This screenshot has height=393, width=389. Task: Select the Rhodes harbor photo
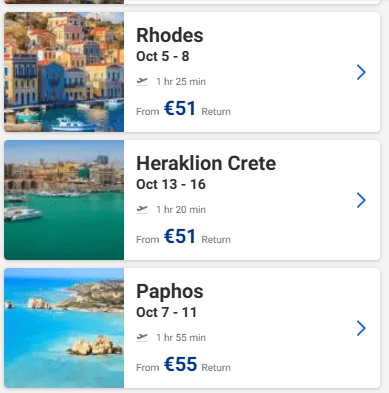[x=64, y=72]
